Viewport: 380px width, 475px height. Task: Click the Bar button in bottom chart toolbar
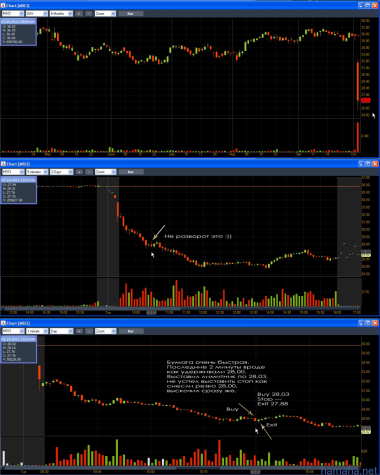pos(131,331)
